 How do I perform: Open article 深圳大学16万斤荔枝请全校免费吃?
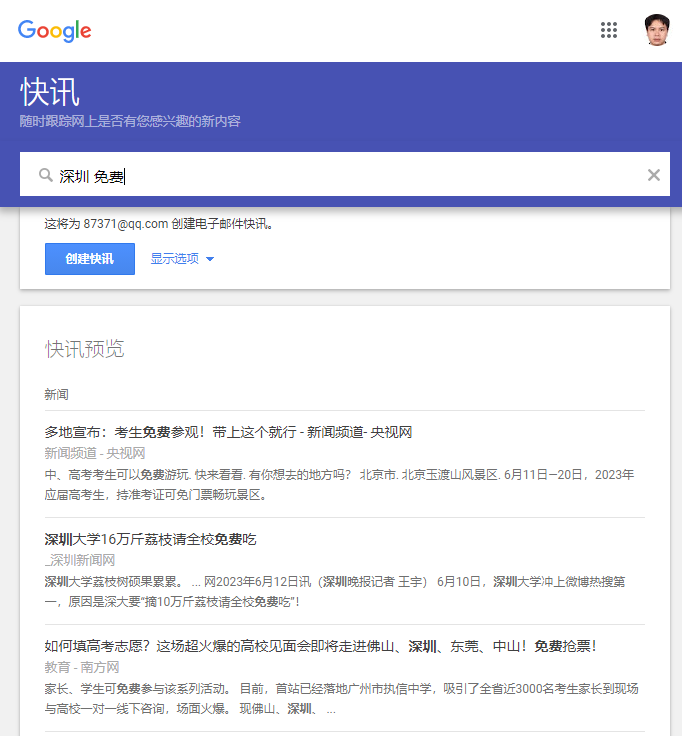(150, 539)
